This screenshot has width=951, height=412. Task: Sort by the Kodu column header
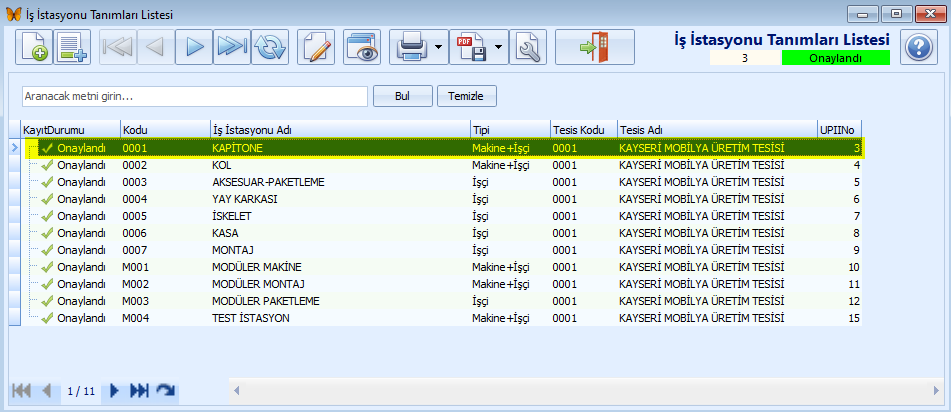[x=165, y=130]
